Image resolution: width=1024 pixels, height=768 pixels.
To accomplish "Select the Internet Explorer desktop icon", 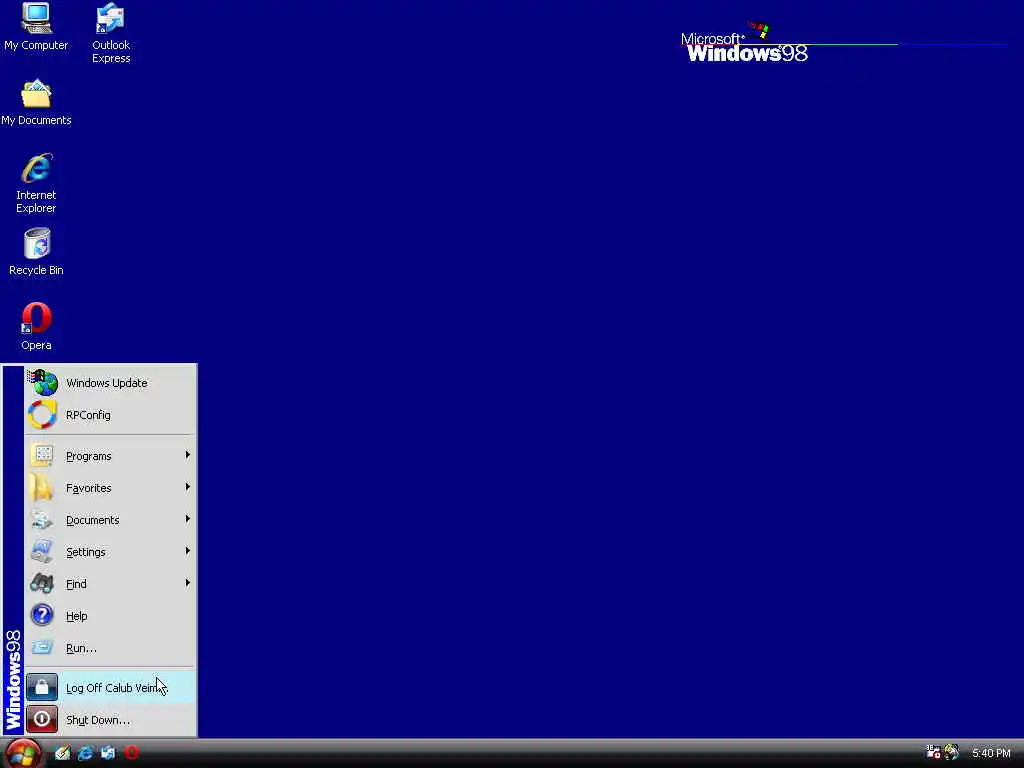I will point(36,183).
